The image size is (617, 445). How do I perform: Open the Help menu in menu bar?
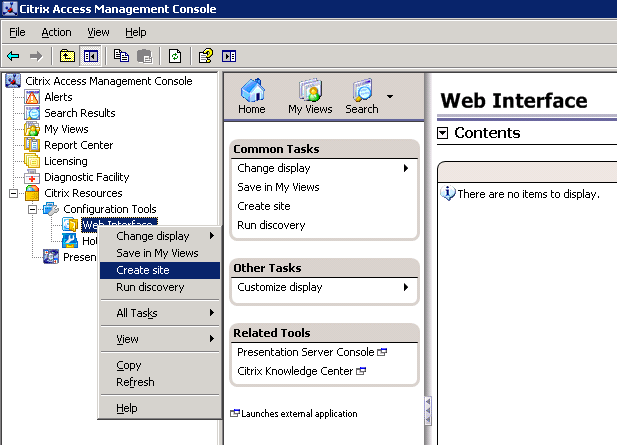click(x=136, y=32)
